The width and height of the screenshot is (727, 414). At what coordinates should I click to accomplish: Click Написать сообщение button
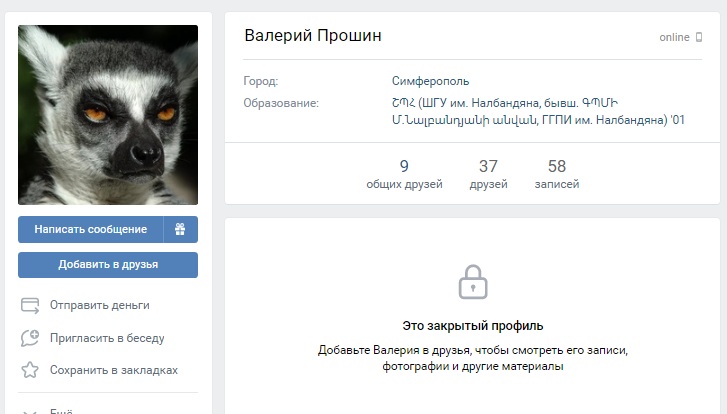click(x=91, y=229)
